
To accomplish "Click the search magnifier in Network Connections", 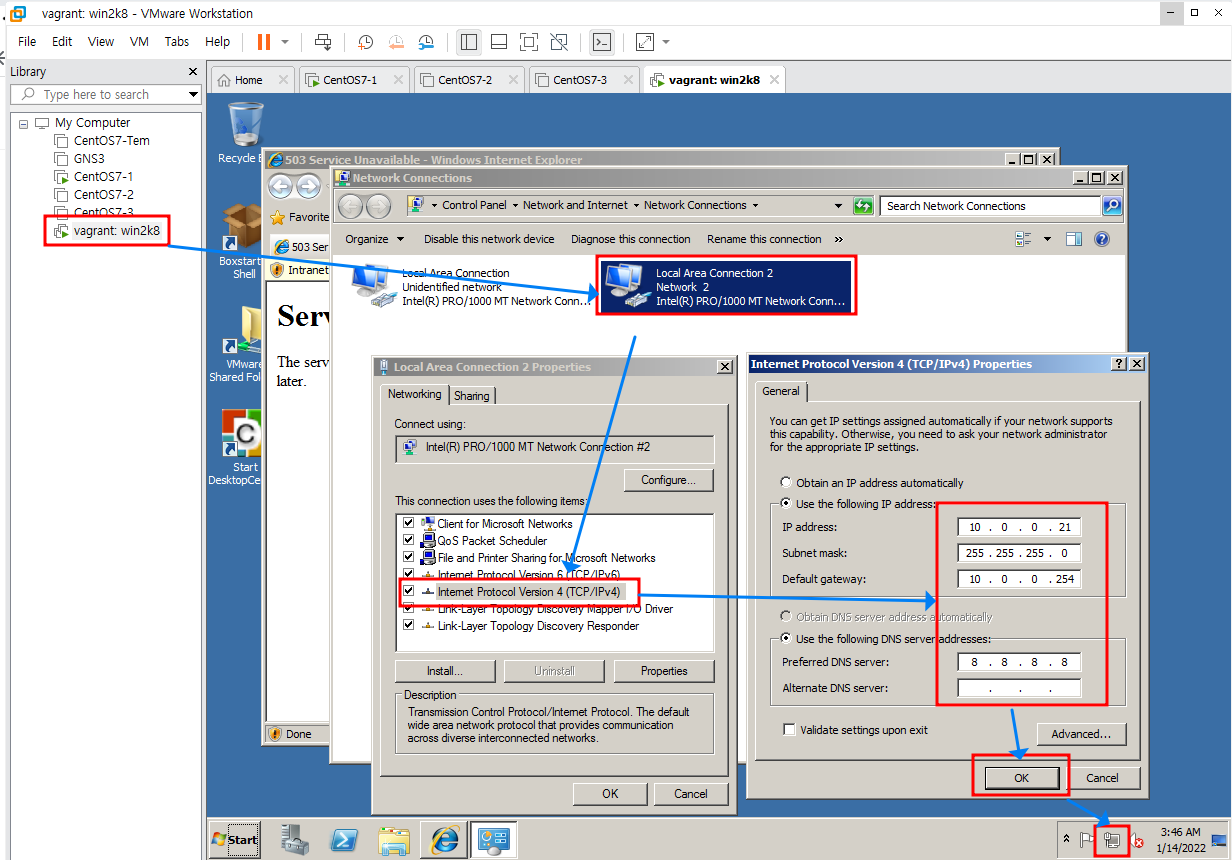I will pos(1111,206).
